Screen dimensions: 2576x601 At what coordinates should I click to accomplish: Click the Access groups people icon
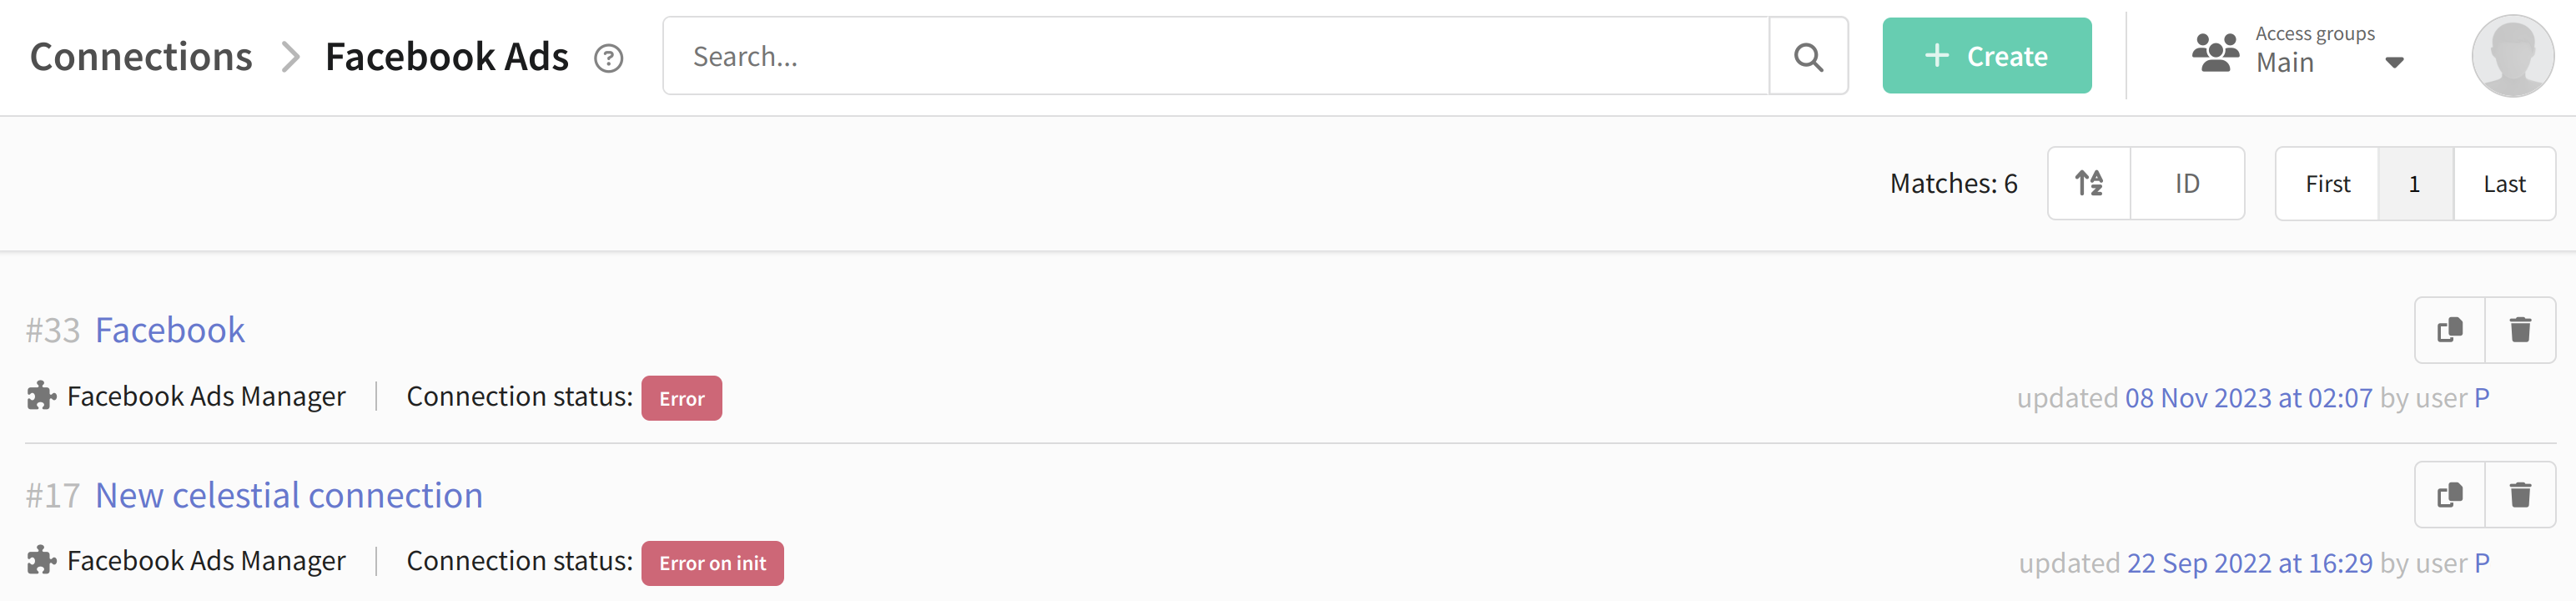pos(2215,52)
